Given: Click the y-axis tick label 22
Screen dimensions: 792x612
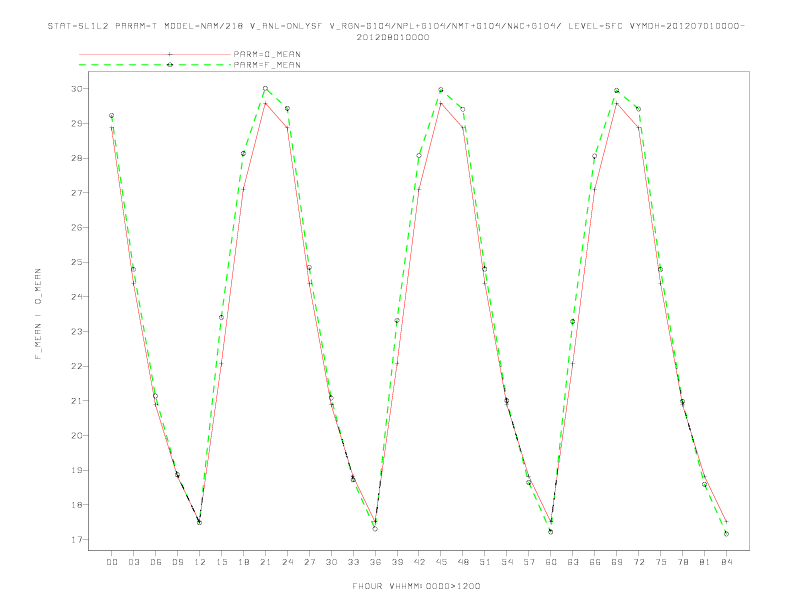Looking at the screenshot, I should click(77, 366).
